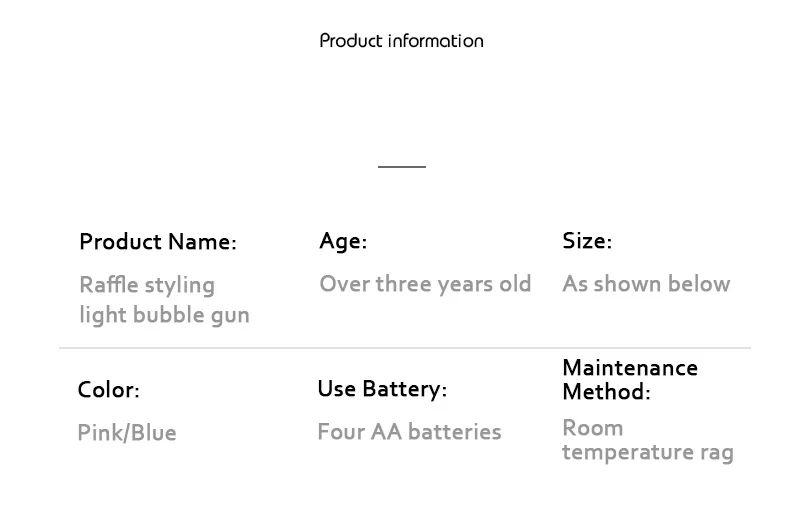Screen dimensions: 790x517
Task: Click the word 'information' in the top heading
Action: pos(435,41)
